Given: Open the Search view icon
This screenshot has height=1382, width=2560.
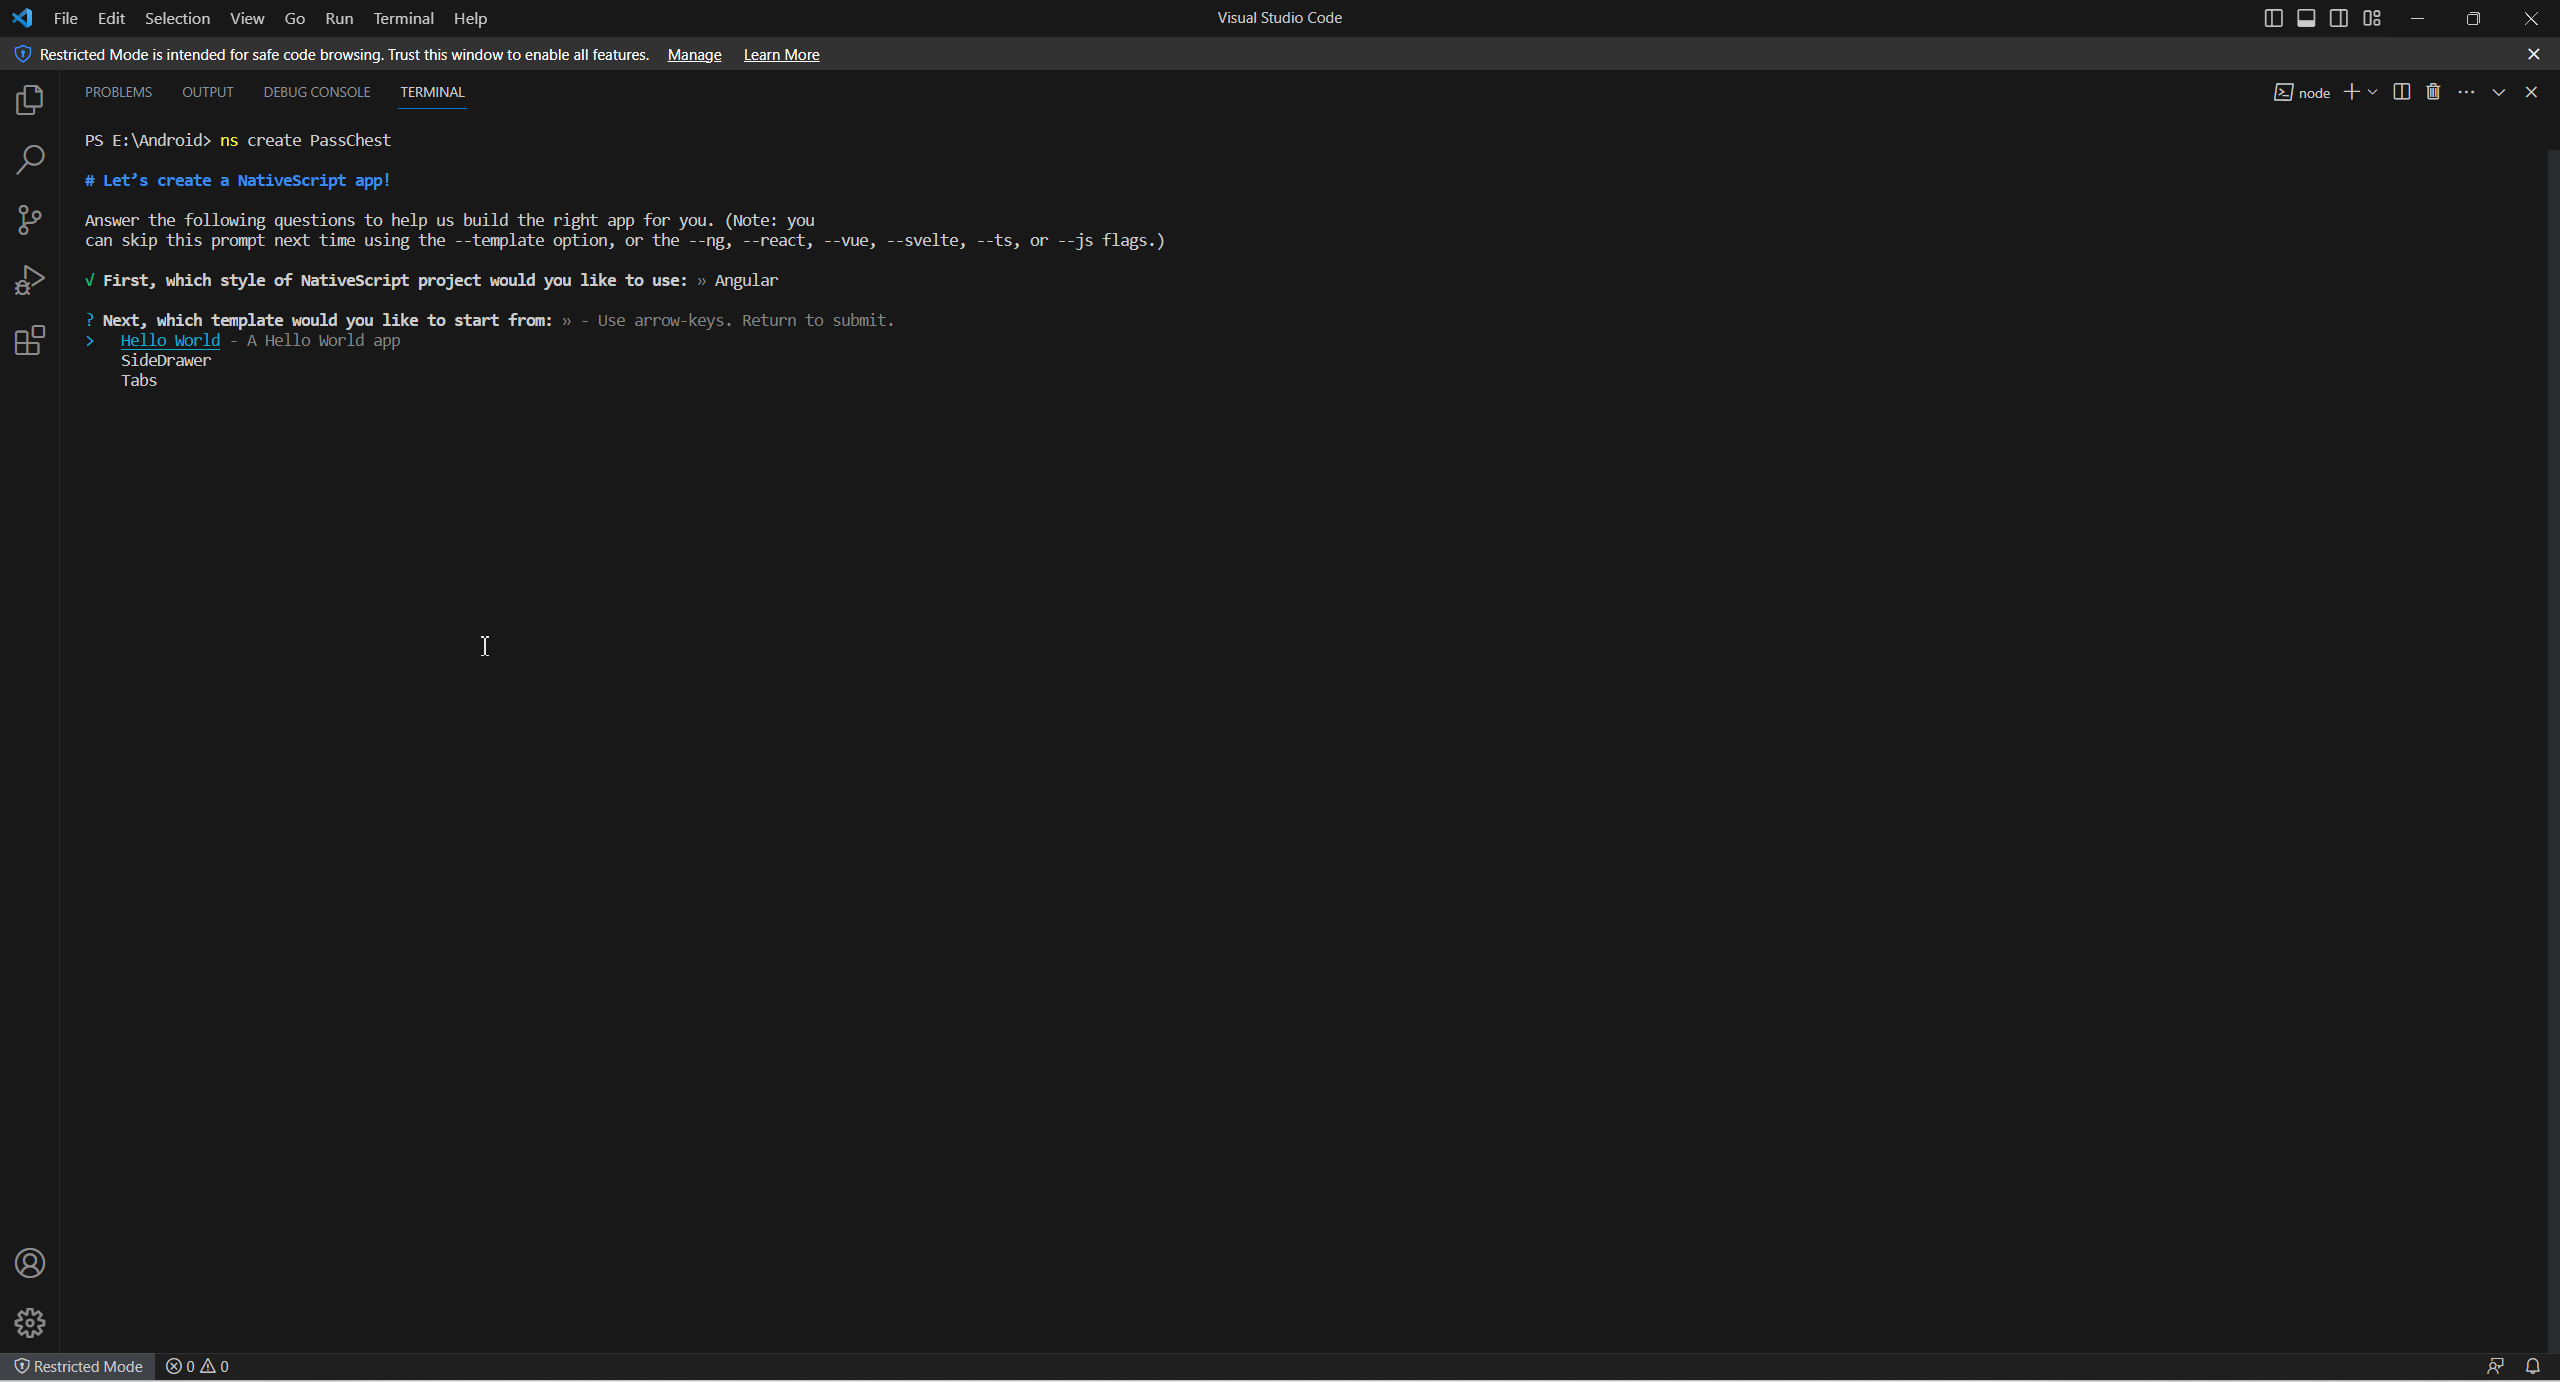Looking at the screenshot, I should (30, 160).
